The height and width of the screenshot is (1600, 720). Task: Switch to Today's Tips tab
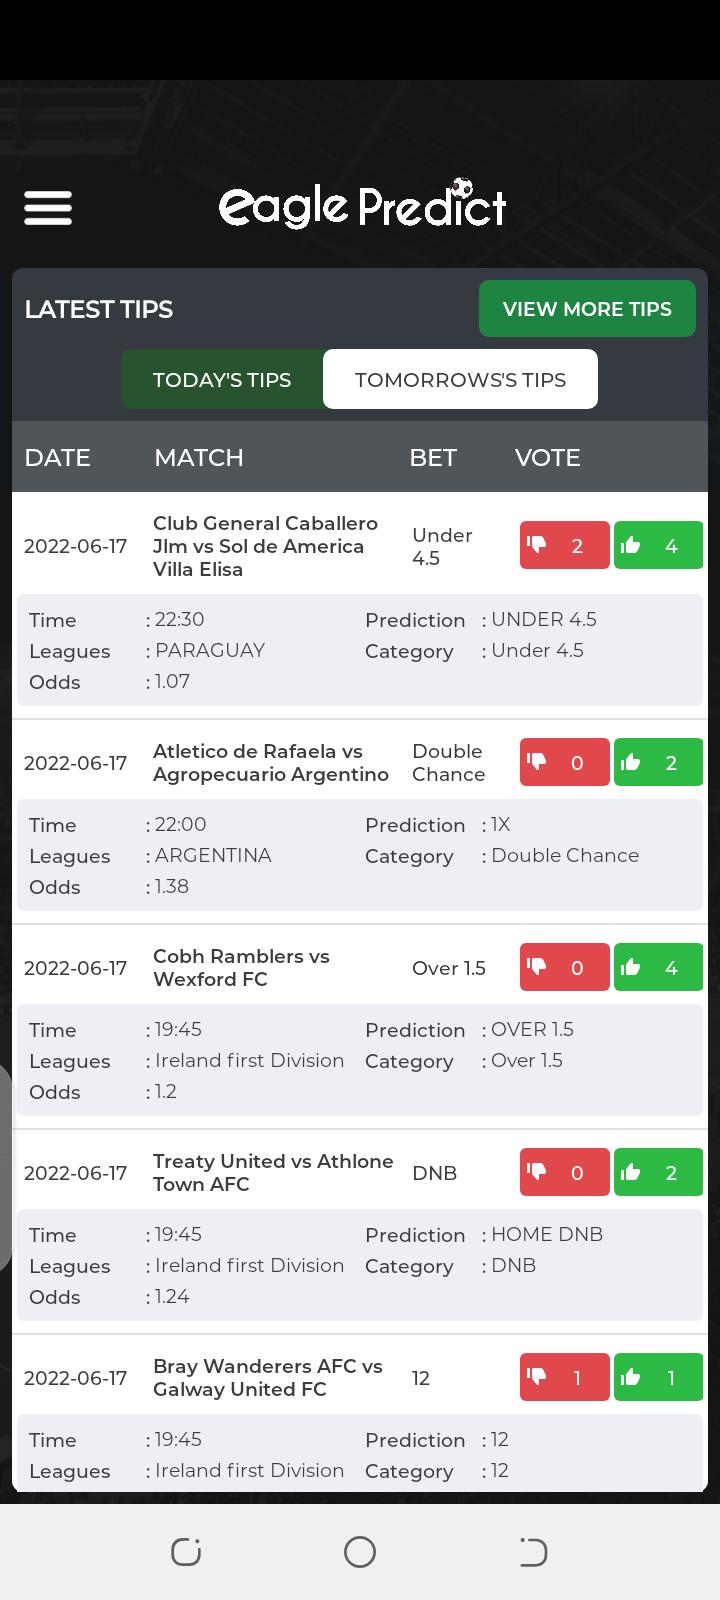(x=222, y=379)
